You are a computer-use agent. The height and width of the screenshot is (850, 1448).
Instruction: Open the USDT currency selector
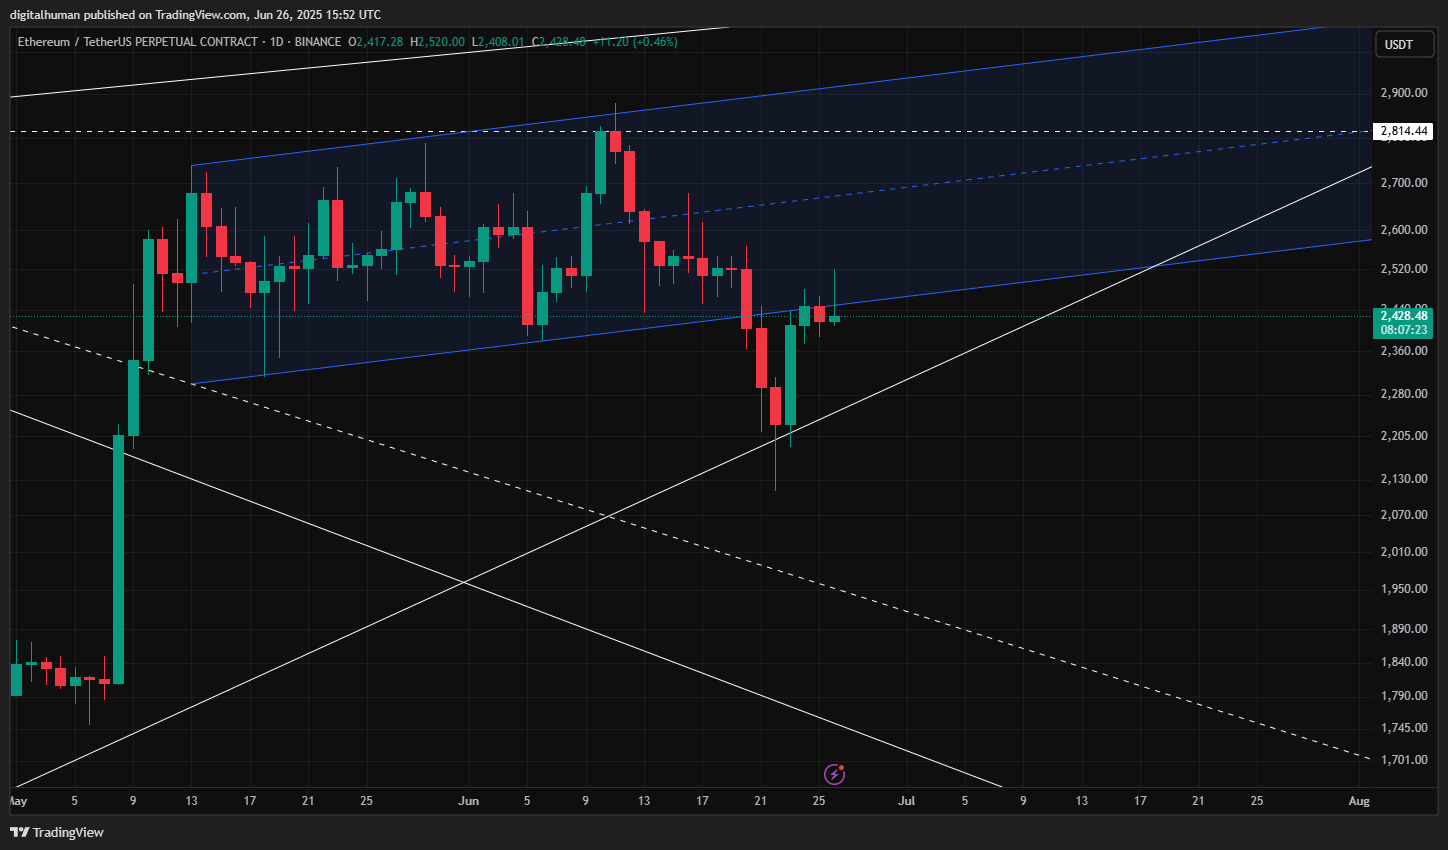point(1405,44)
